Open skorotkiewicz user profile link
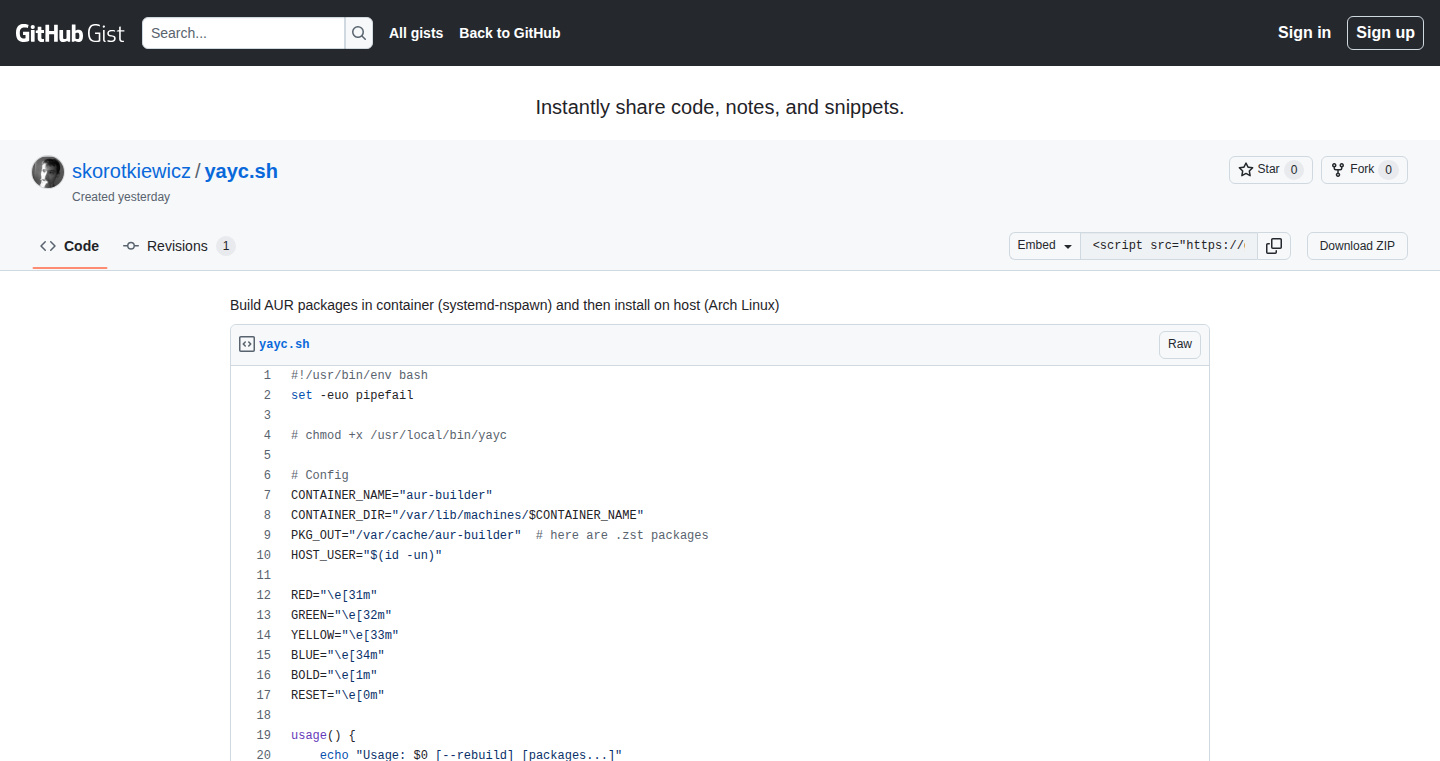This screenshot has height=761, width=1440. pyautogui.click(x=131, y=171)
